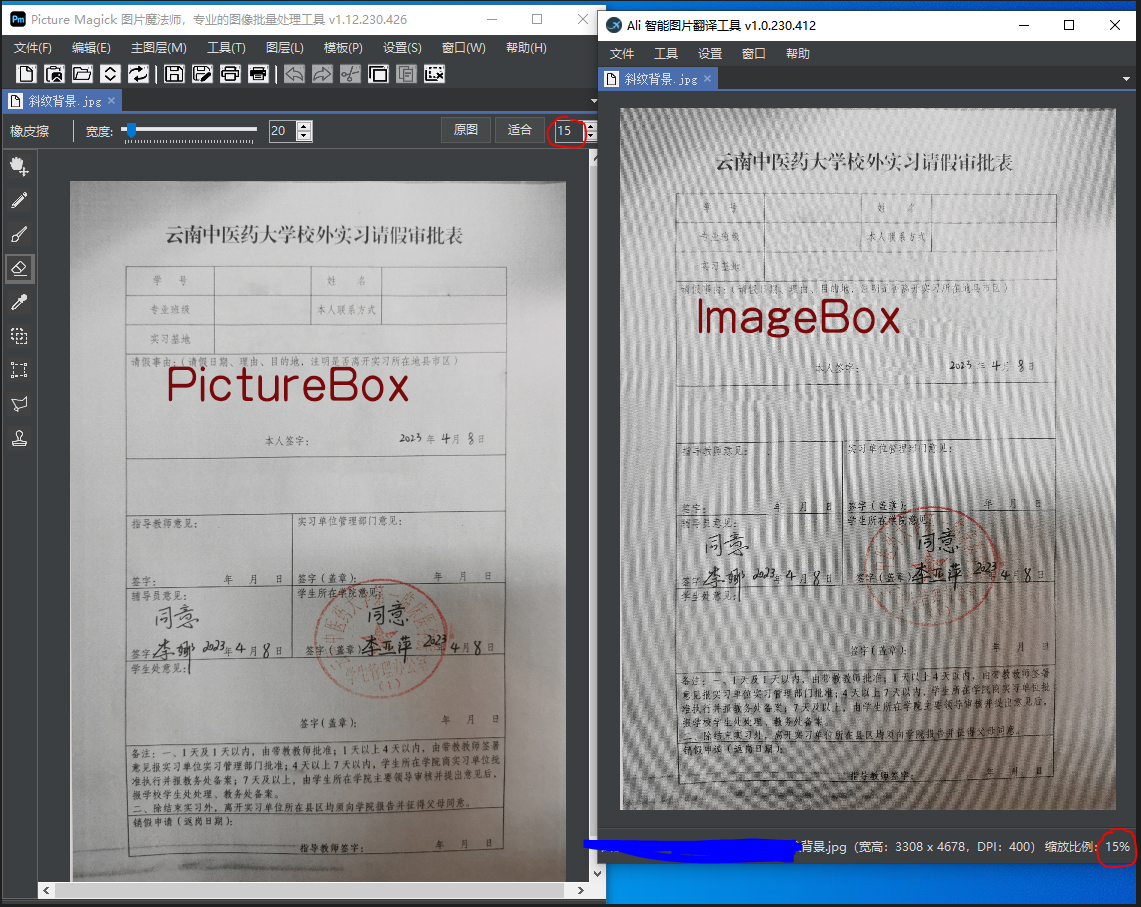Screen dimensions: 1141x907
Task: Click the zoom value field showing 15
Action: (x=569, y=131)
